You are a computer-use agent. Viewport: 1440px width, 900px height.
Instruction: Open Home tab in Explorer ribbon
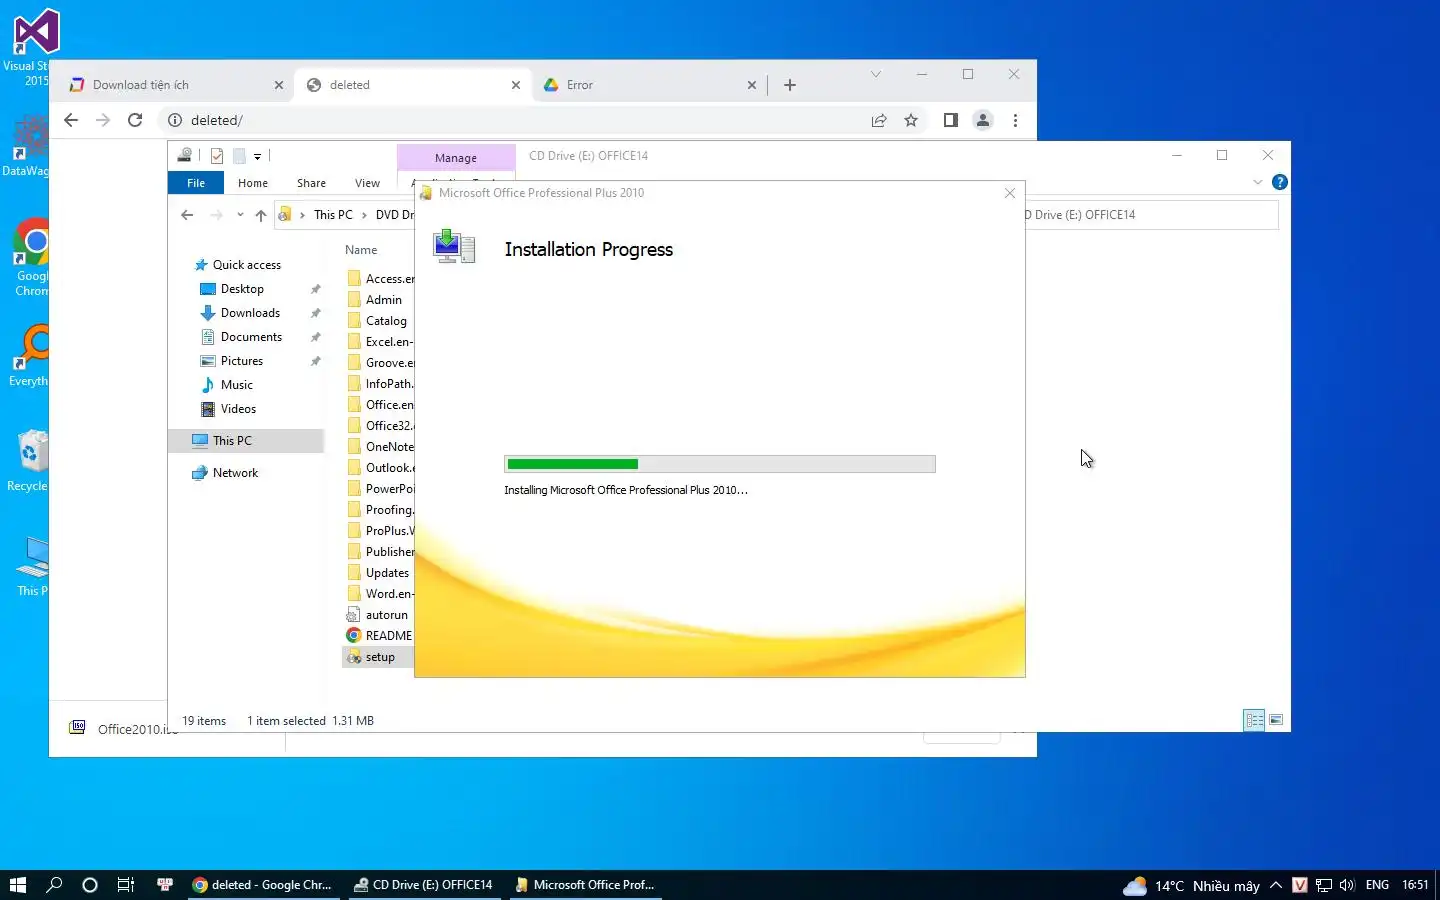253,183
